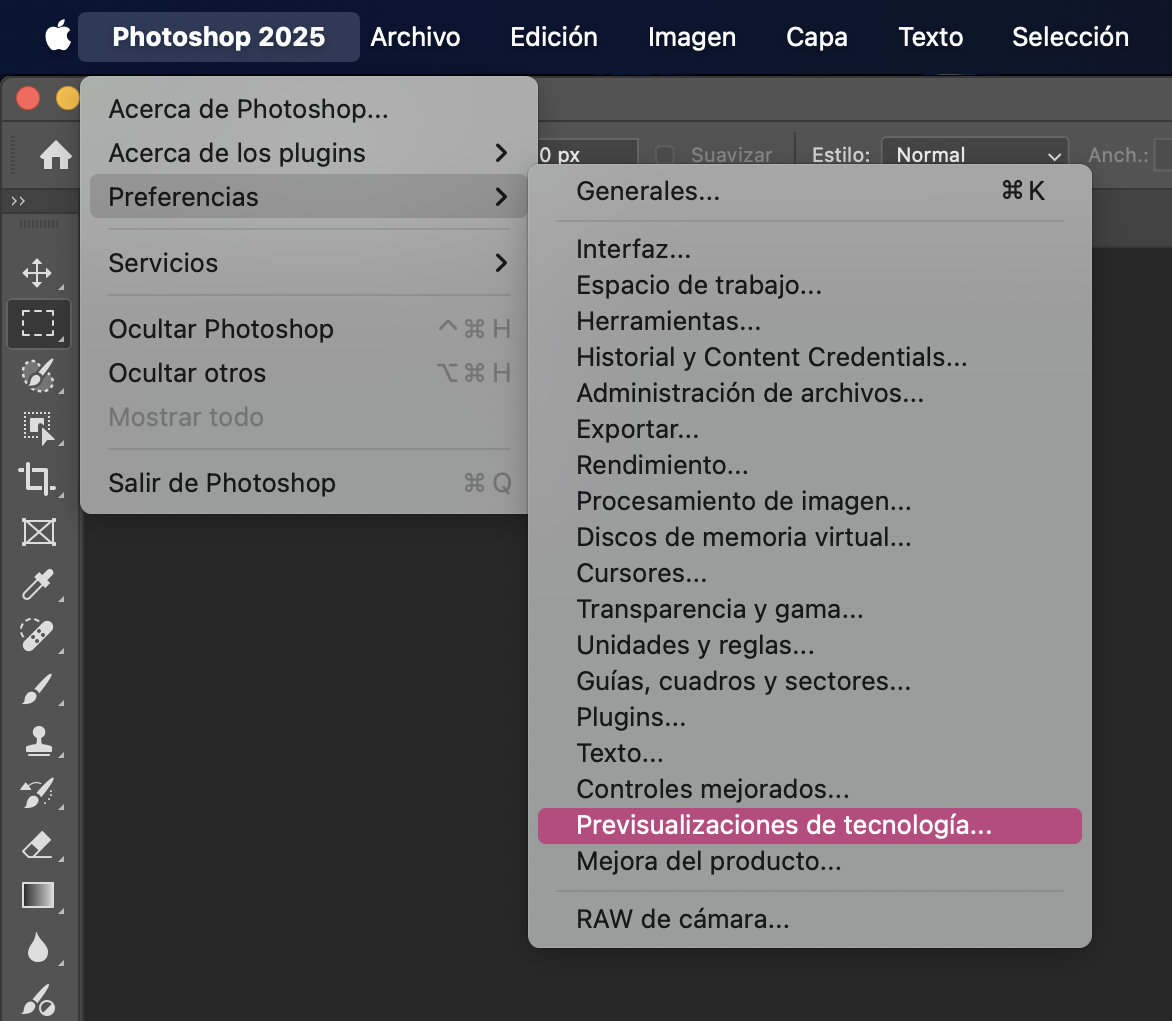Image resolution: width=1172 pixels, height=1021 pixels.
Task: Open Administración de archivos... preferences
Action: coord(809,392)
